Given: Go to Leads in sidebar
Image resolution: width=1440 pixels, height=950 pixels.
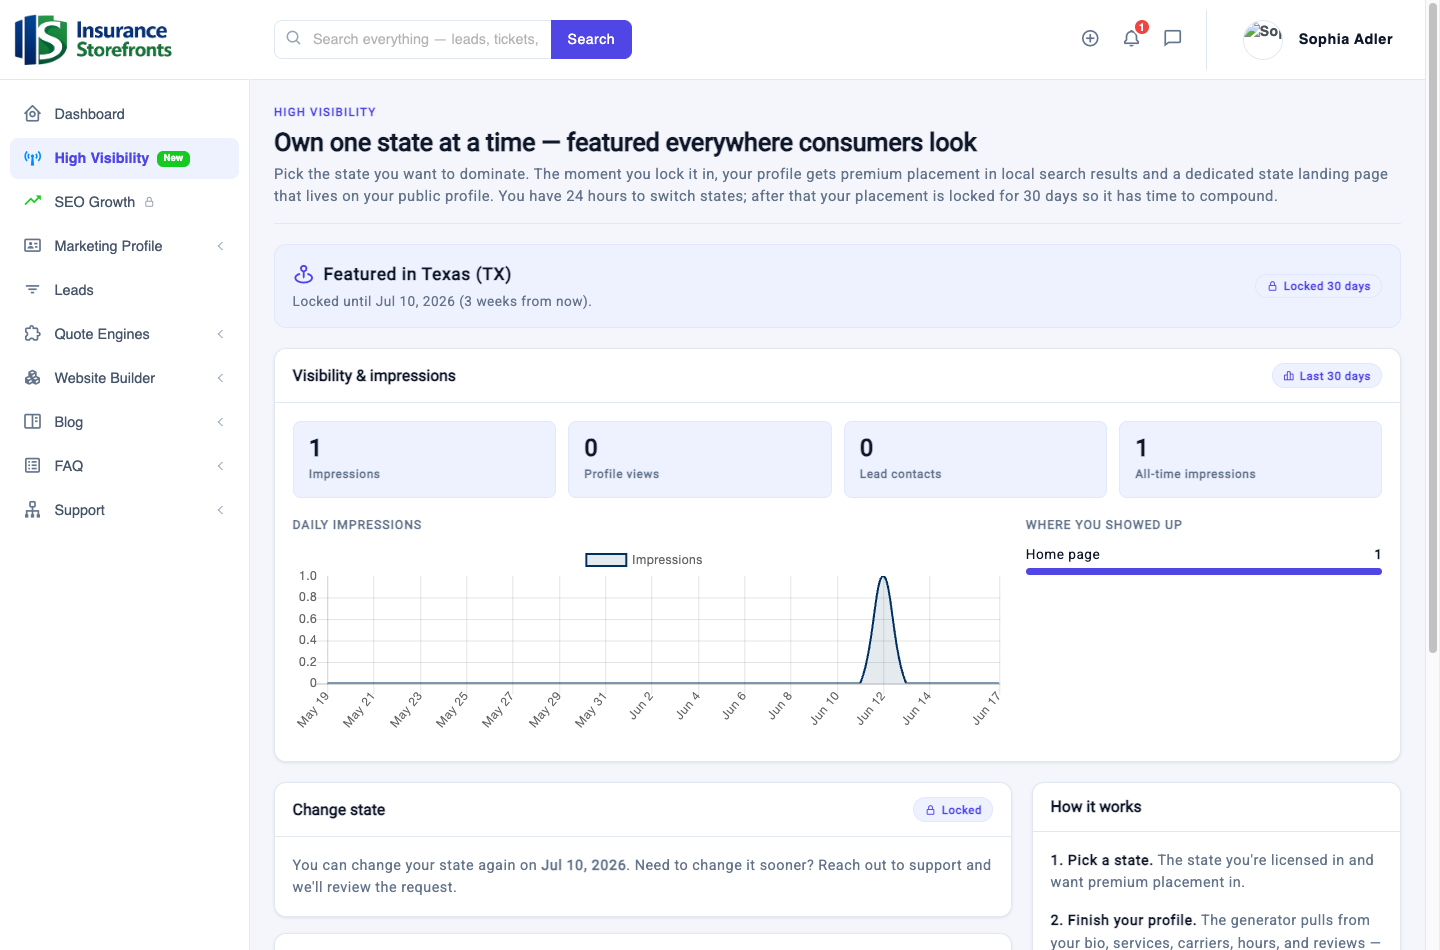Looking at the screenshot, I should [124, 290].
